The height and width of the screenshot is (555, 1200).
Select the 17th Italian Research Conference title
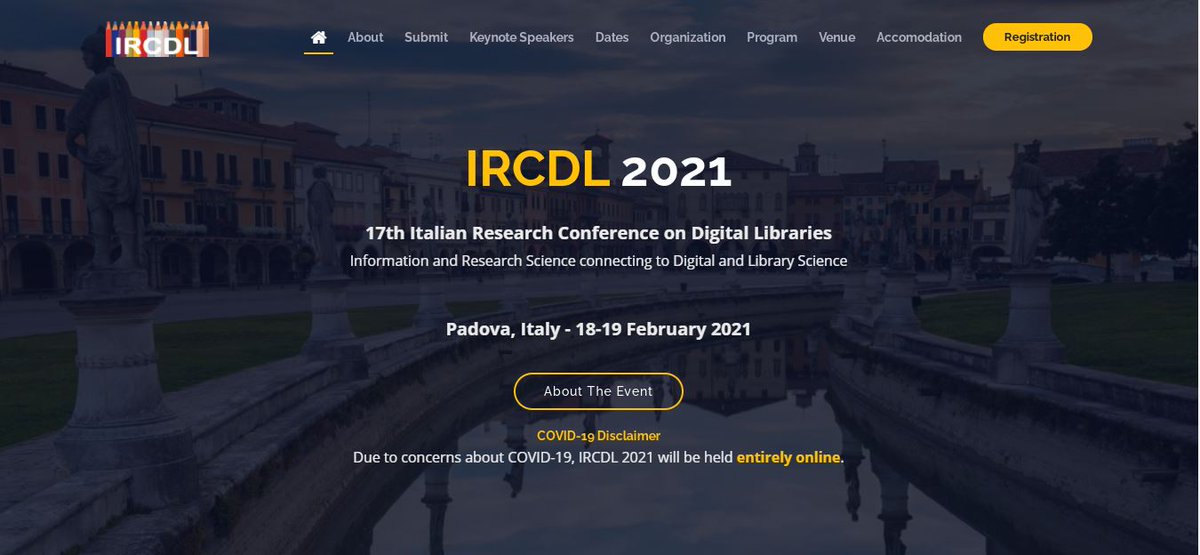click(x=598, y=233)
